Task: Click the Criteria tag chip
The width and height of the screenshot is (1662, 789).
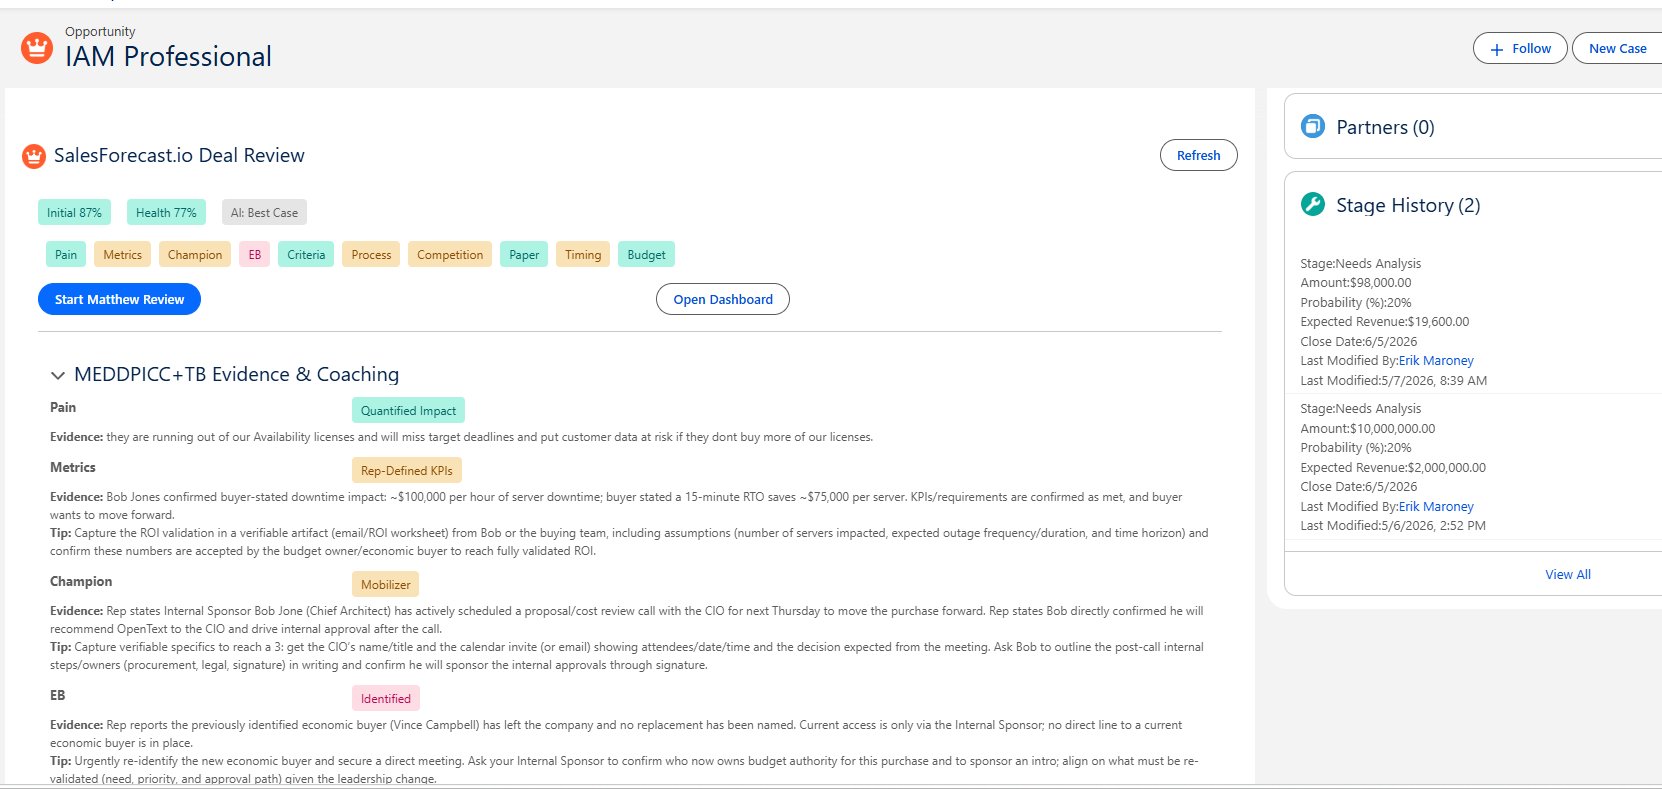Action: point(306,255)
